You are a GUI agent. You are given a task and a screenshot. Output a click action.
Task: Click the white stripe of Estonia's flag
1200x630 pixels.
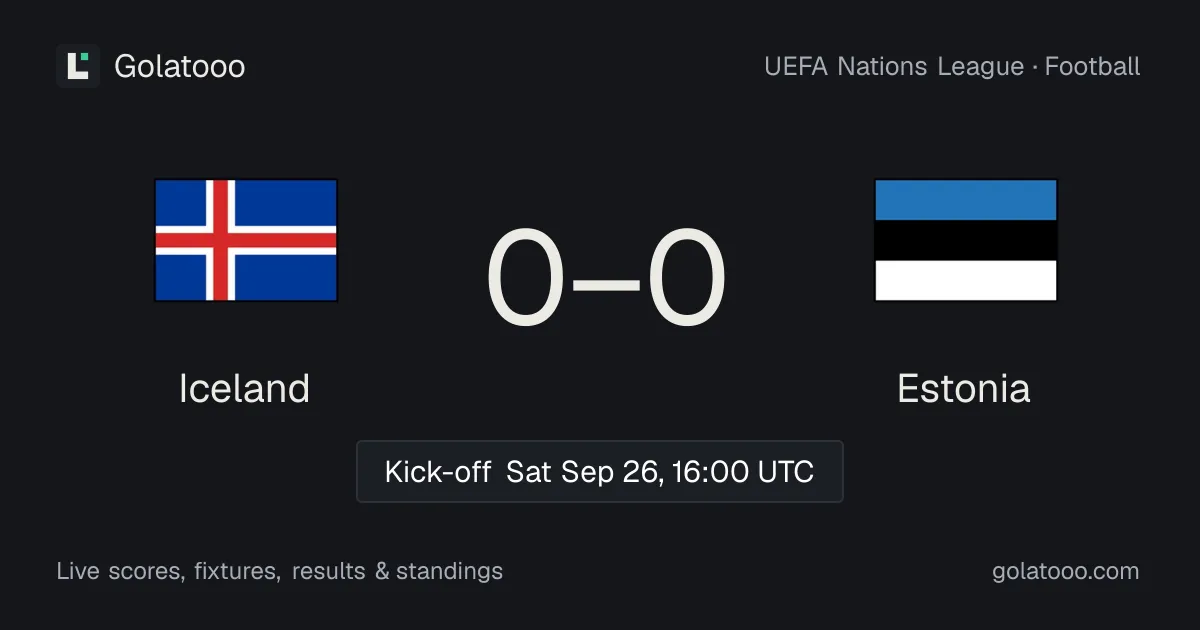pyautogui.click(x=966, y=281)
